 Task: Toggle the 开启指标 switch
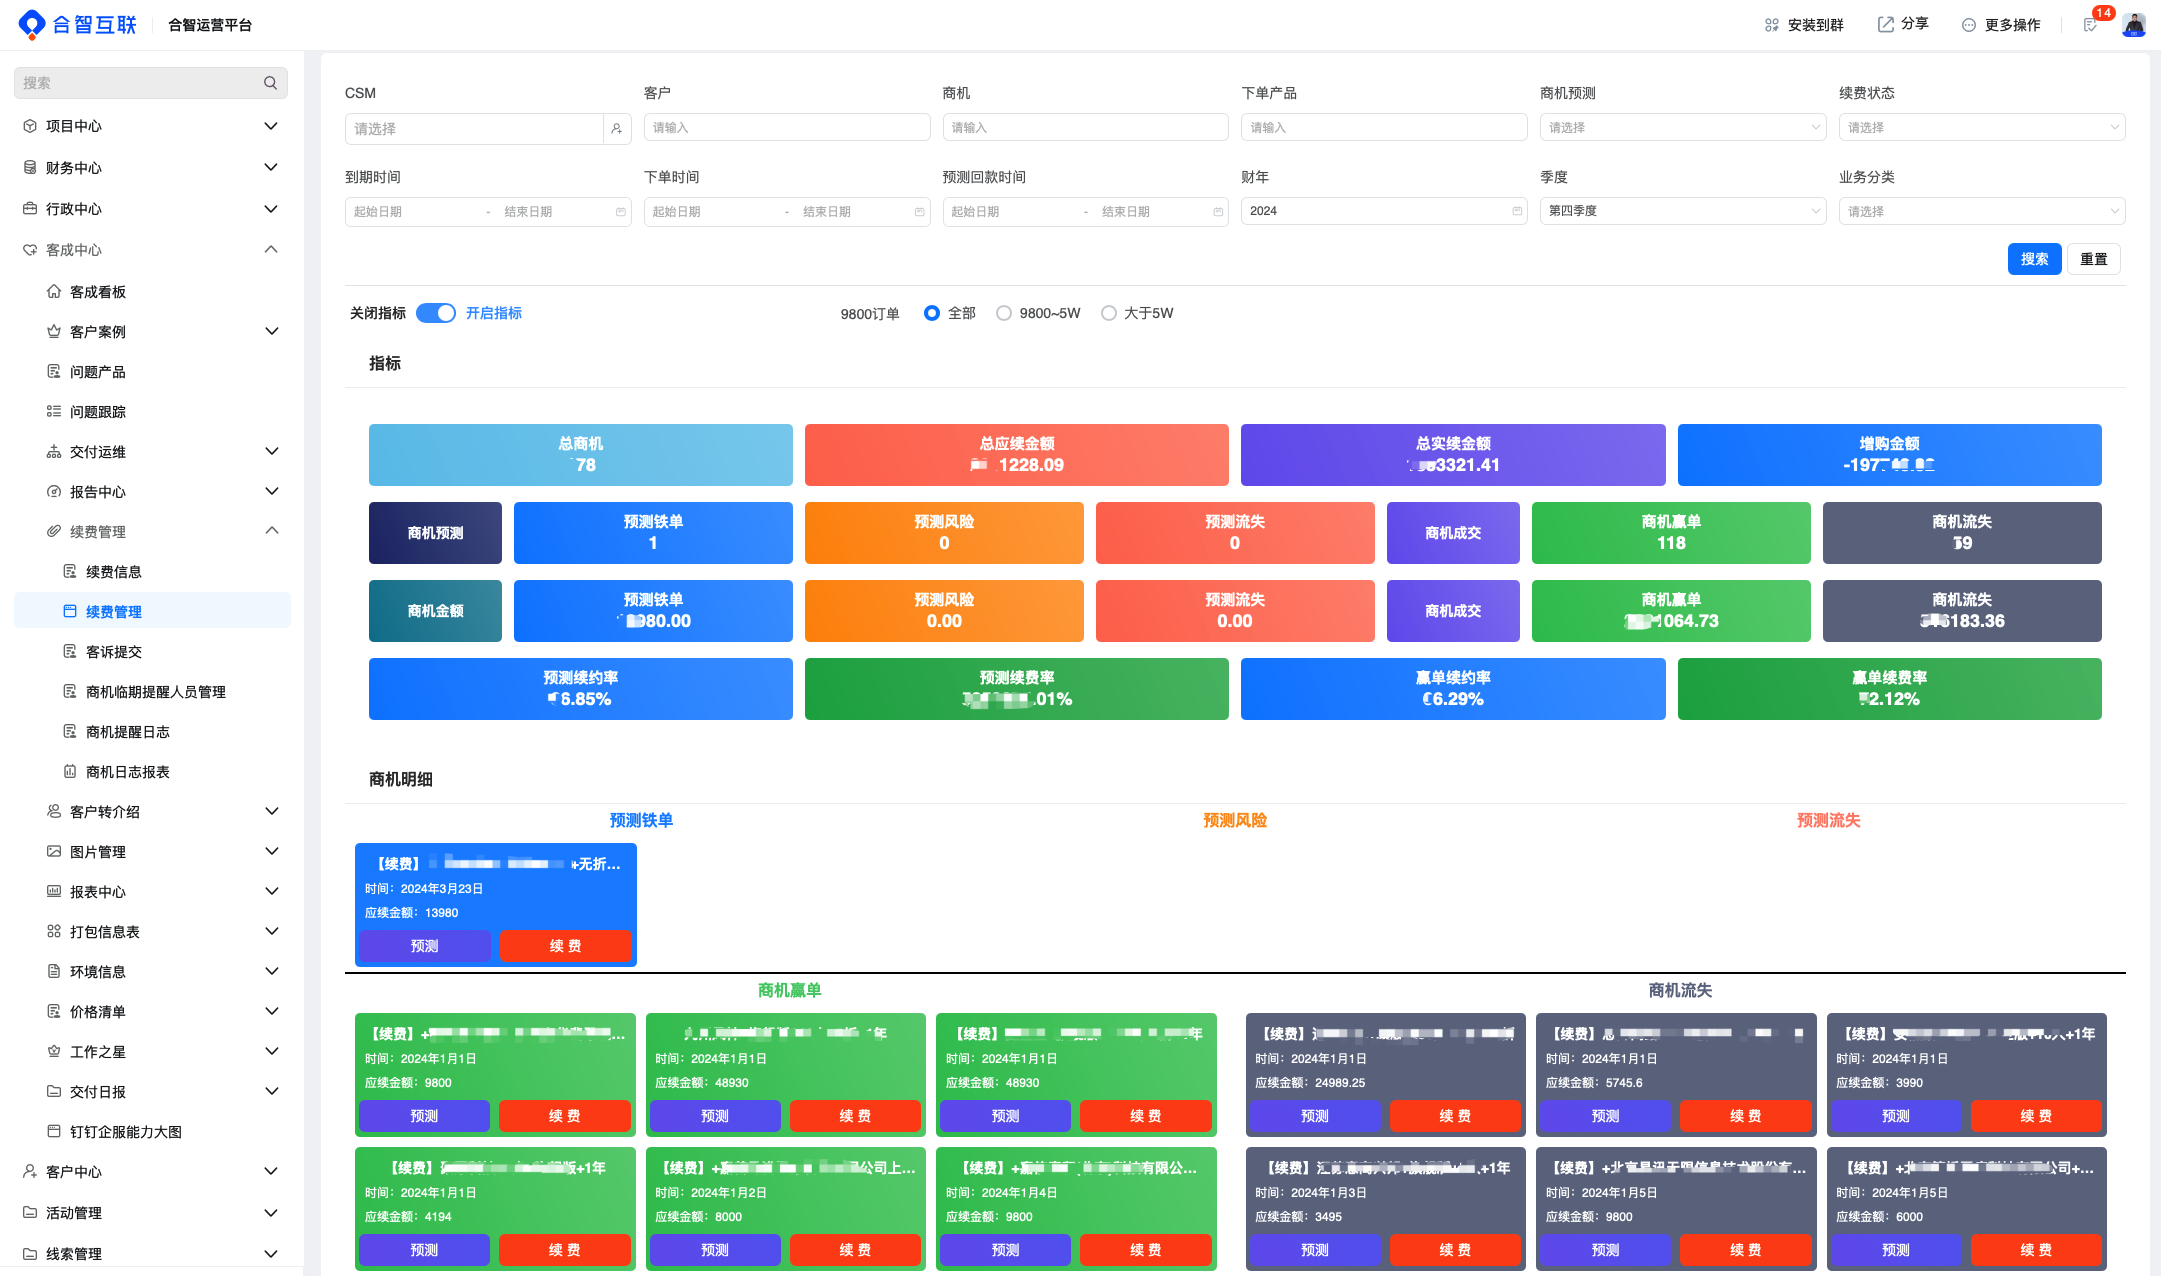(436, 313)
